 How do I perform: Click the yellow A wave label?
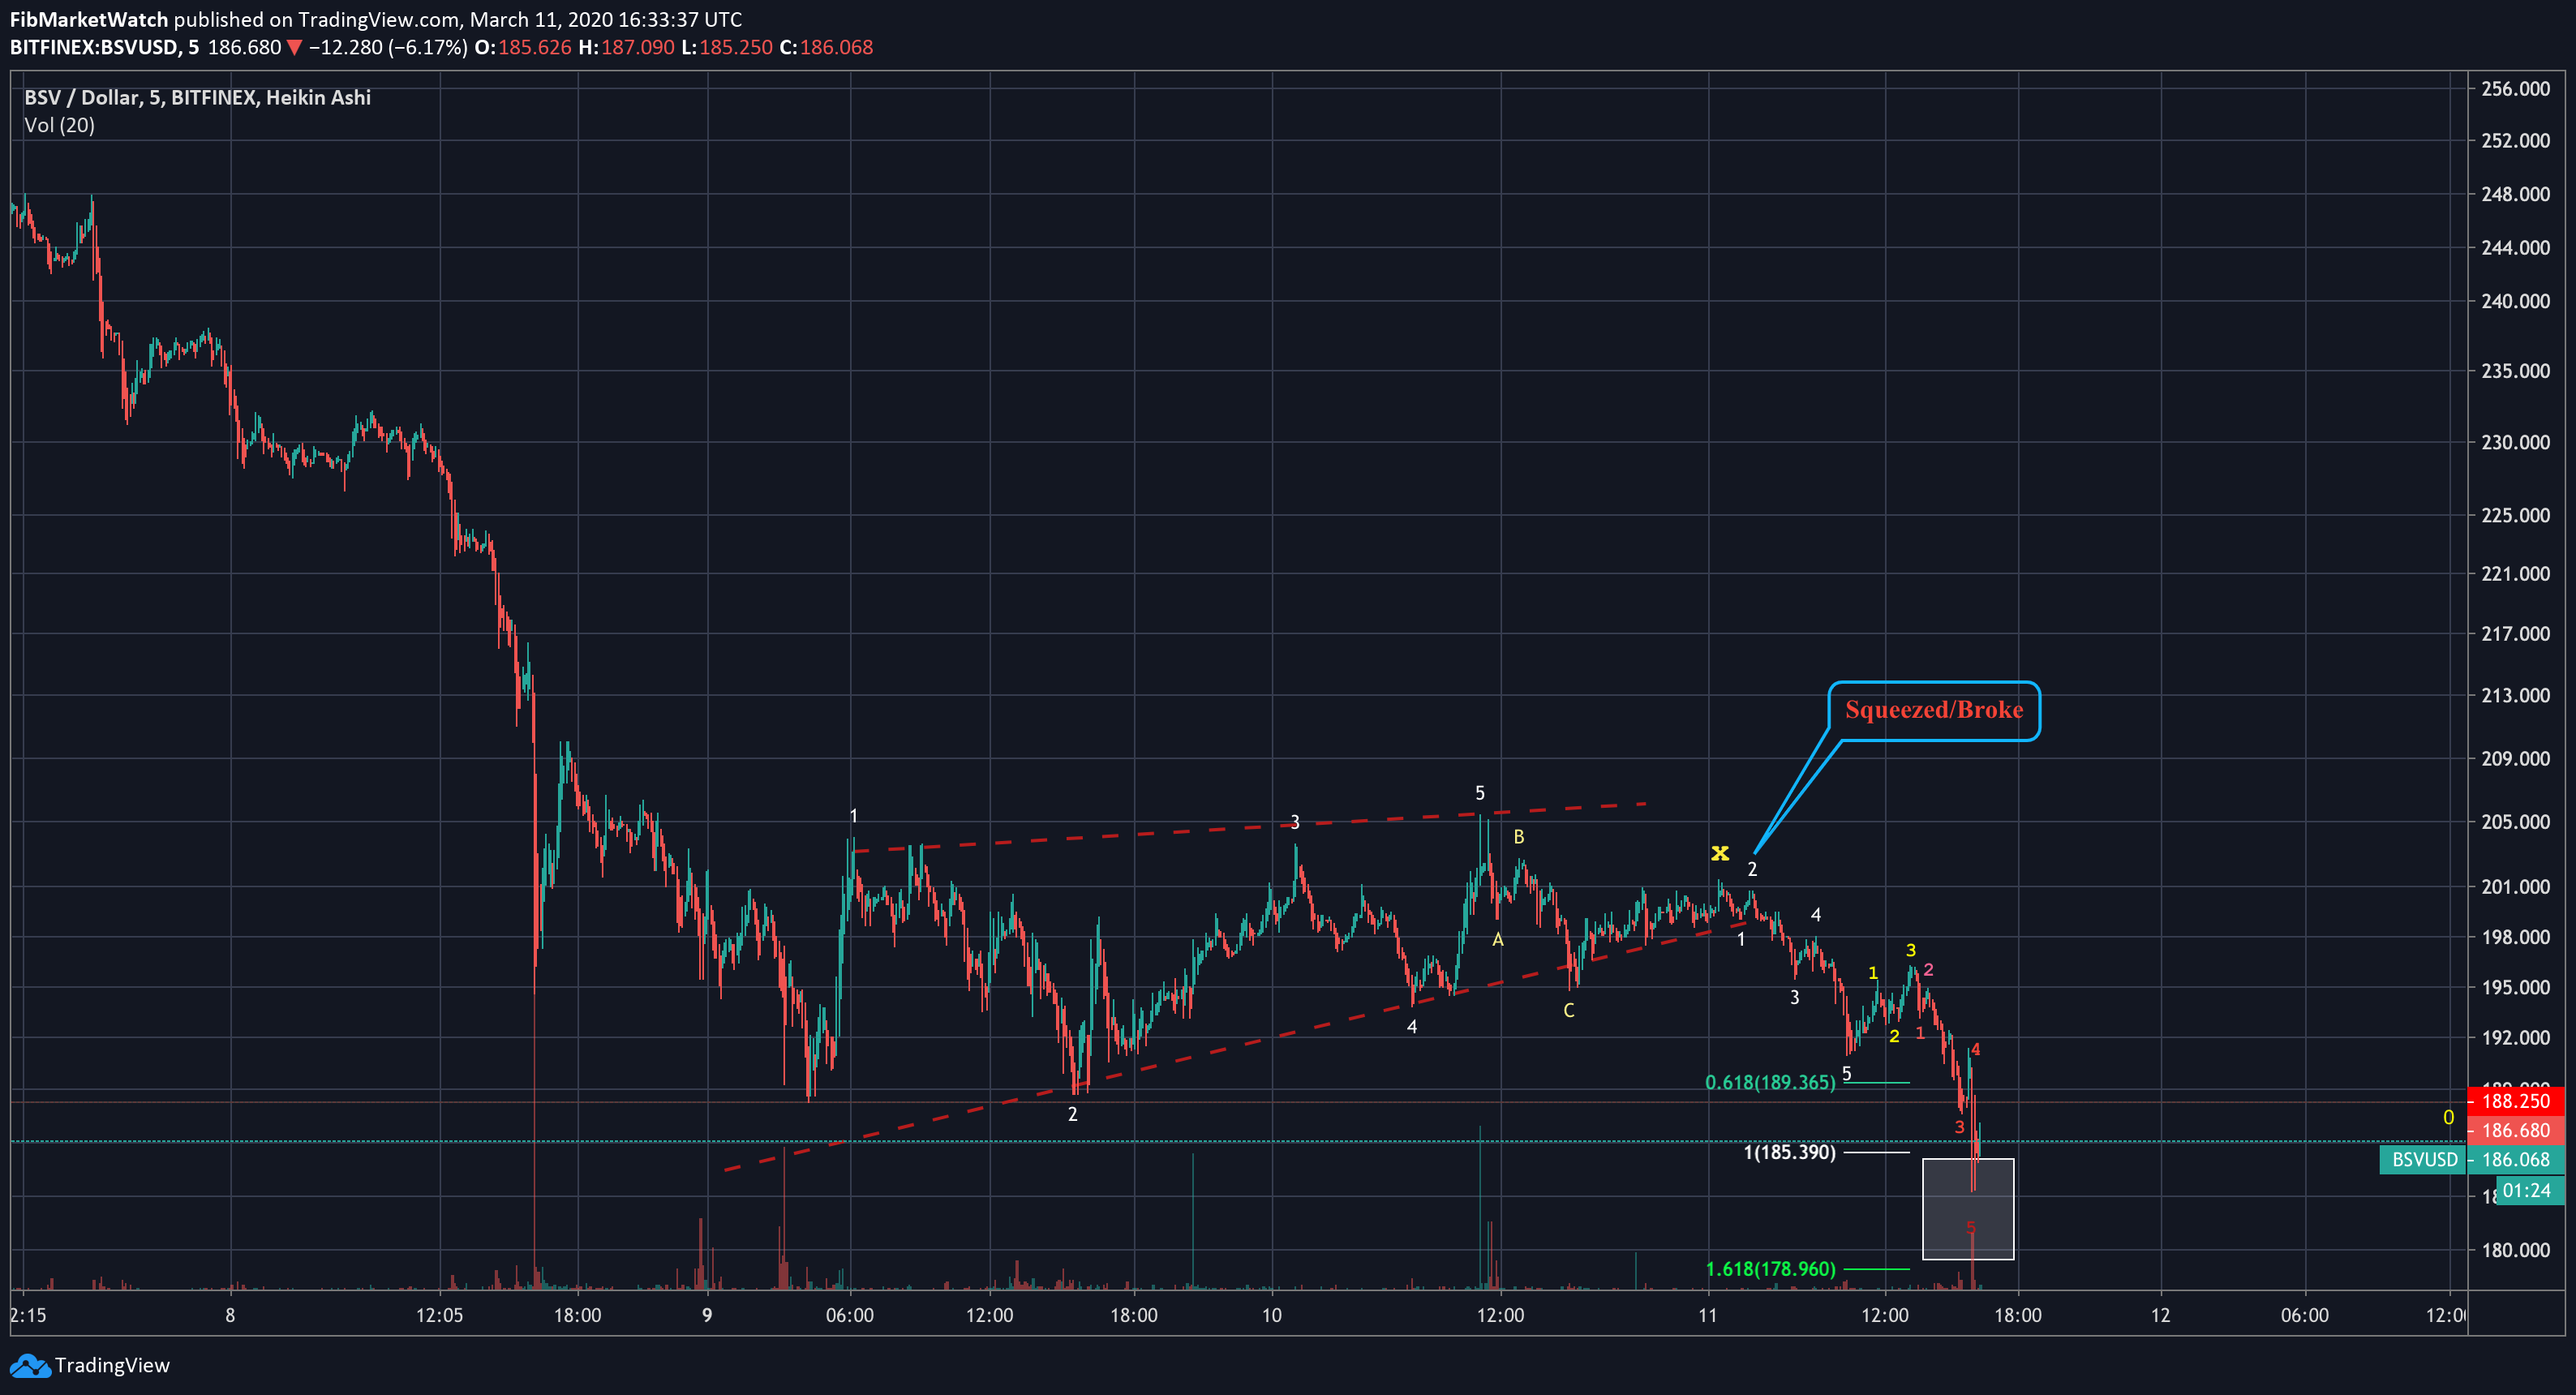(1497, 940)
